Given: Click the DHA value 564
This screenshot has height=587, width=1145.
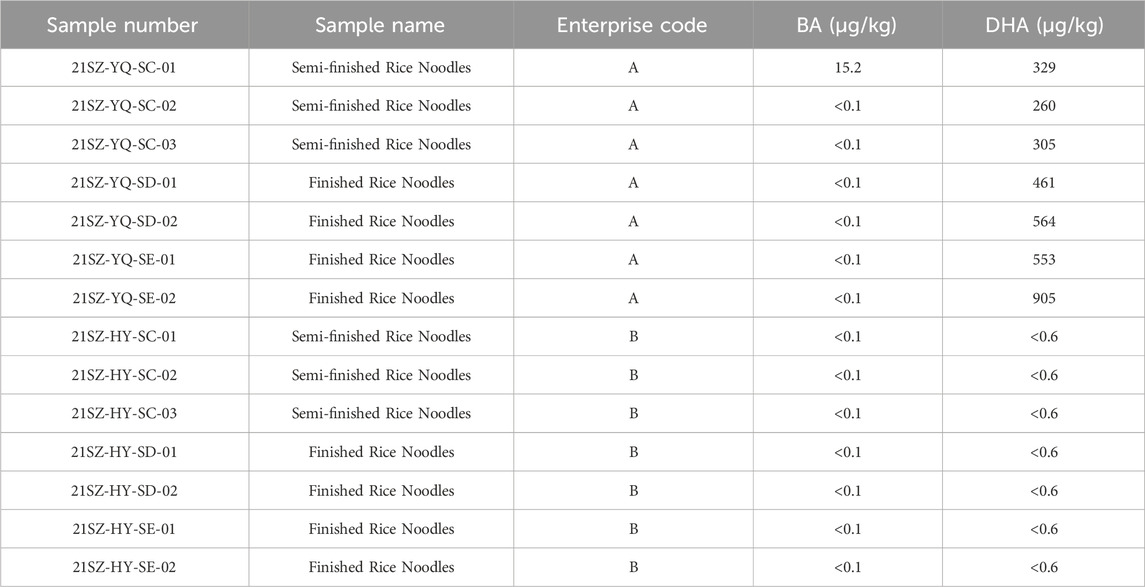Looking at the screenshot, I should (1044, 221).
